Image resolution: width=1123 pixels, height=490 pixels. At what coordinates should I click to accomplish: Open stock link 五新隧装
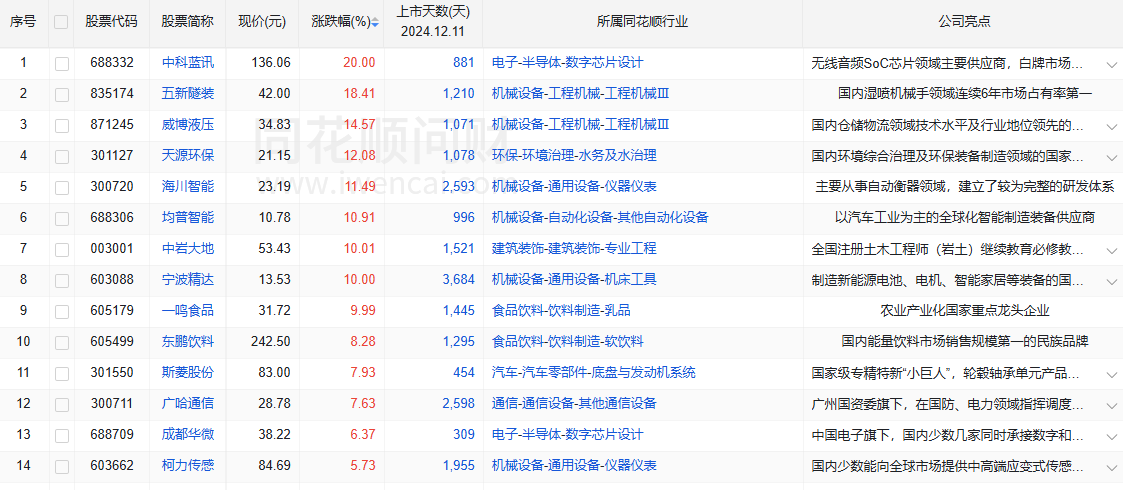pyautogui.click(x=188, y=93)
